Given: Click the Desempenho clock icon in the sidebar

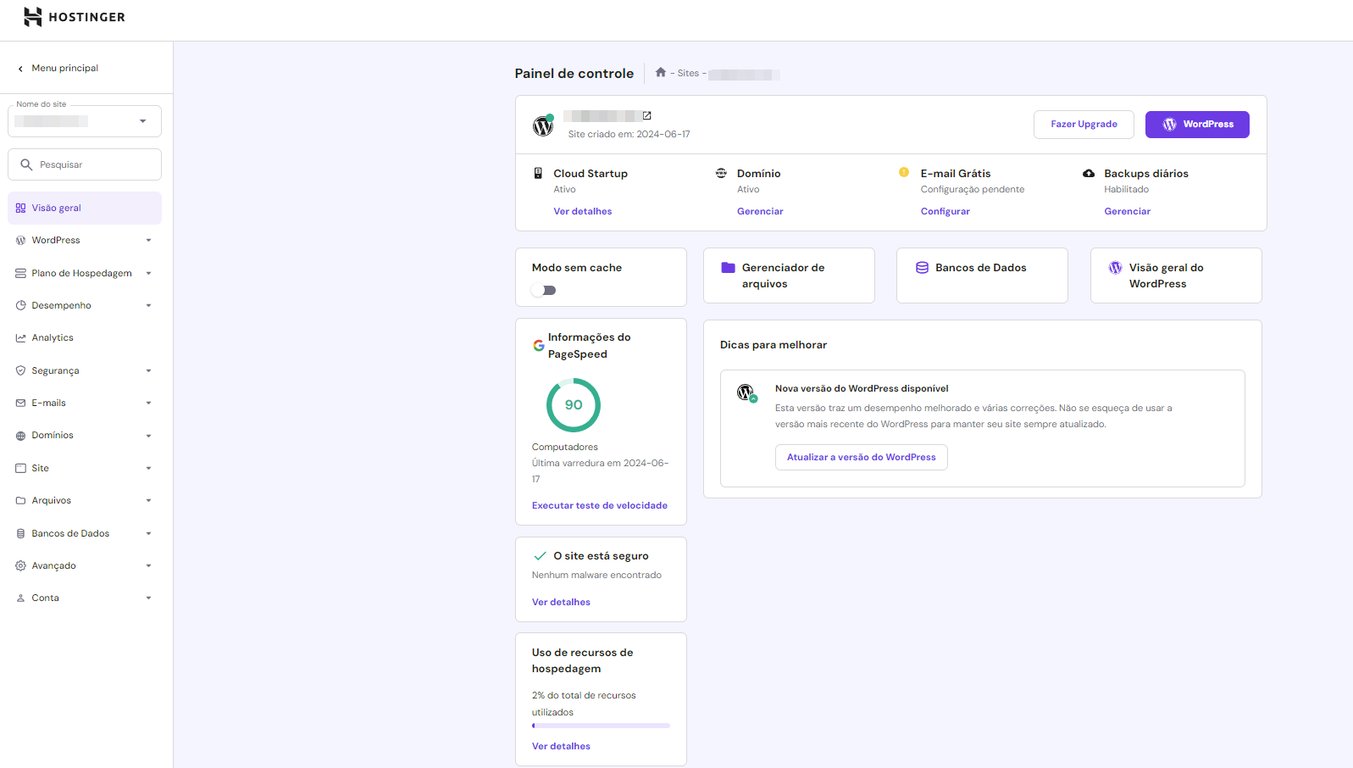Looking at the screenshot, I should tap(20, 305).
